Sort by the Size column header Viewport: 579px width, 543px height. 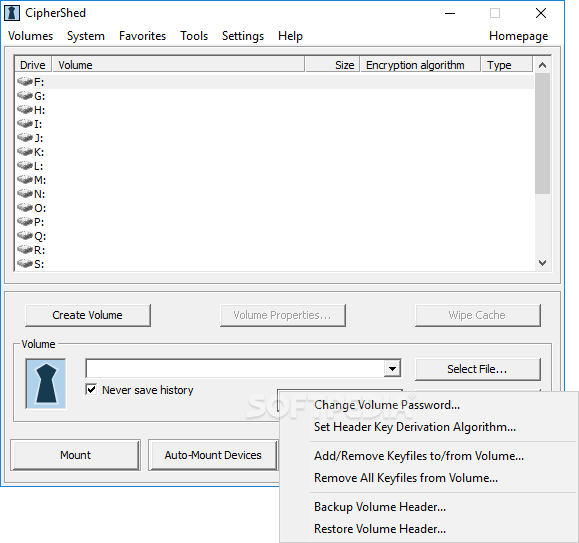click(x=332, y=65)
